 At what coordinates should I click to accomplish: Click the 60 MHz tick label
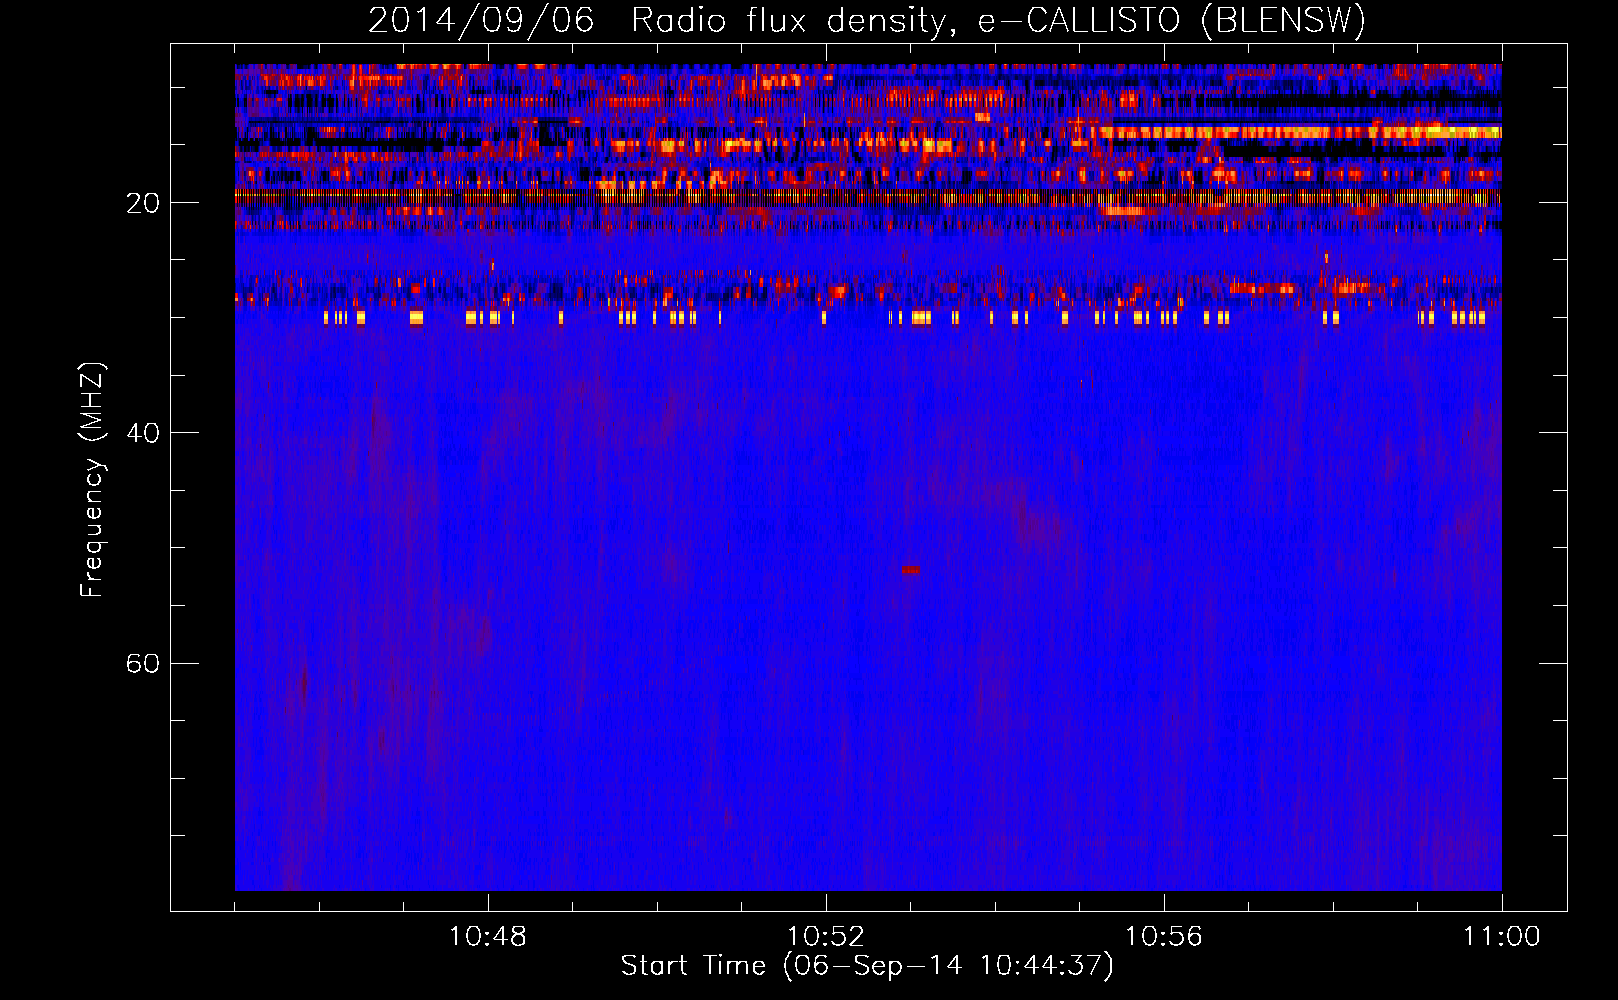click(x=142, y=663)
